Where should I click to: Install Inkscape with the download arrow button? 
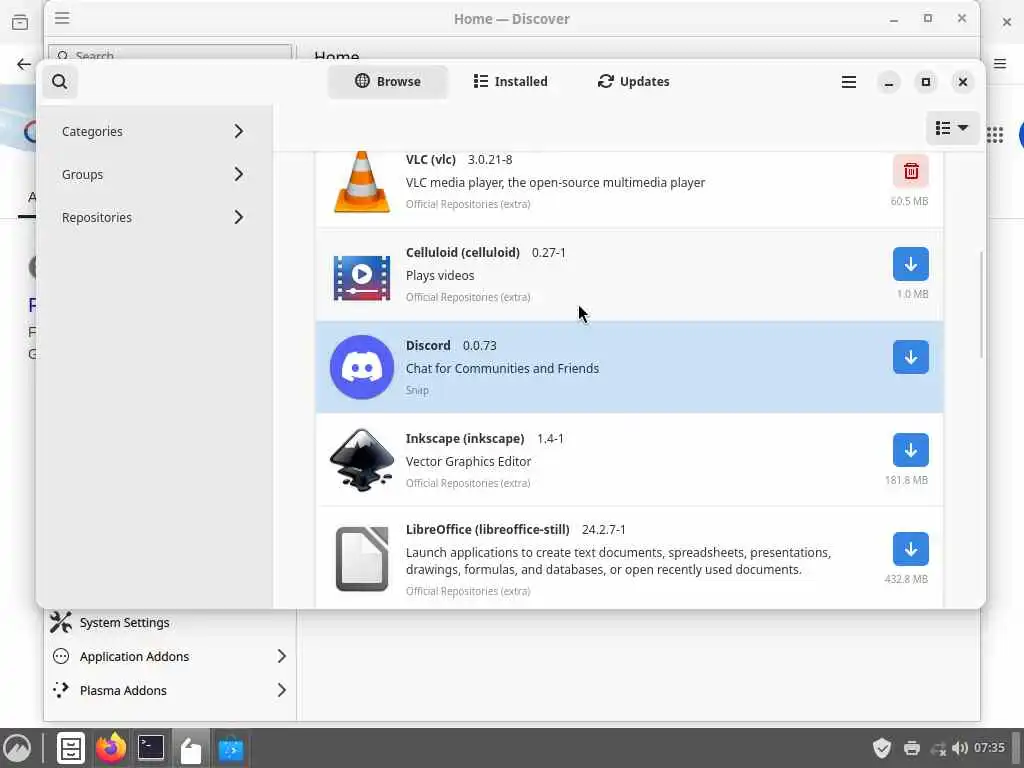(x=910, y=450)
